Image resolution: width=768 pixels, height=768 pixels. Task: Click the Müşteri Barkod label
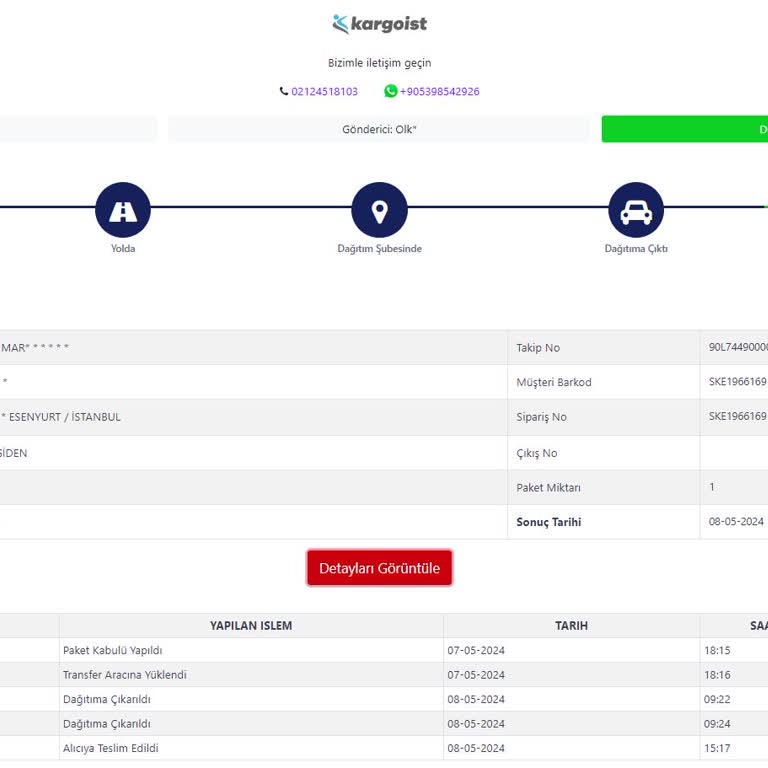(x=553, y=382)
